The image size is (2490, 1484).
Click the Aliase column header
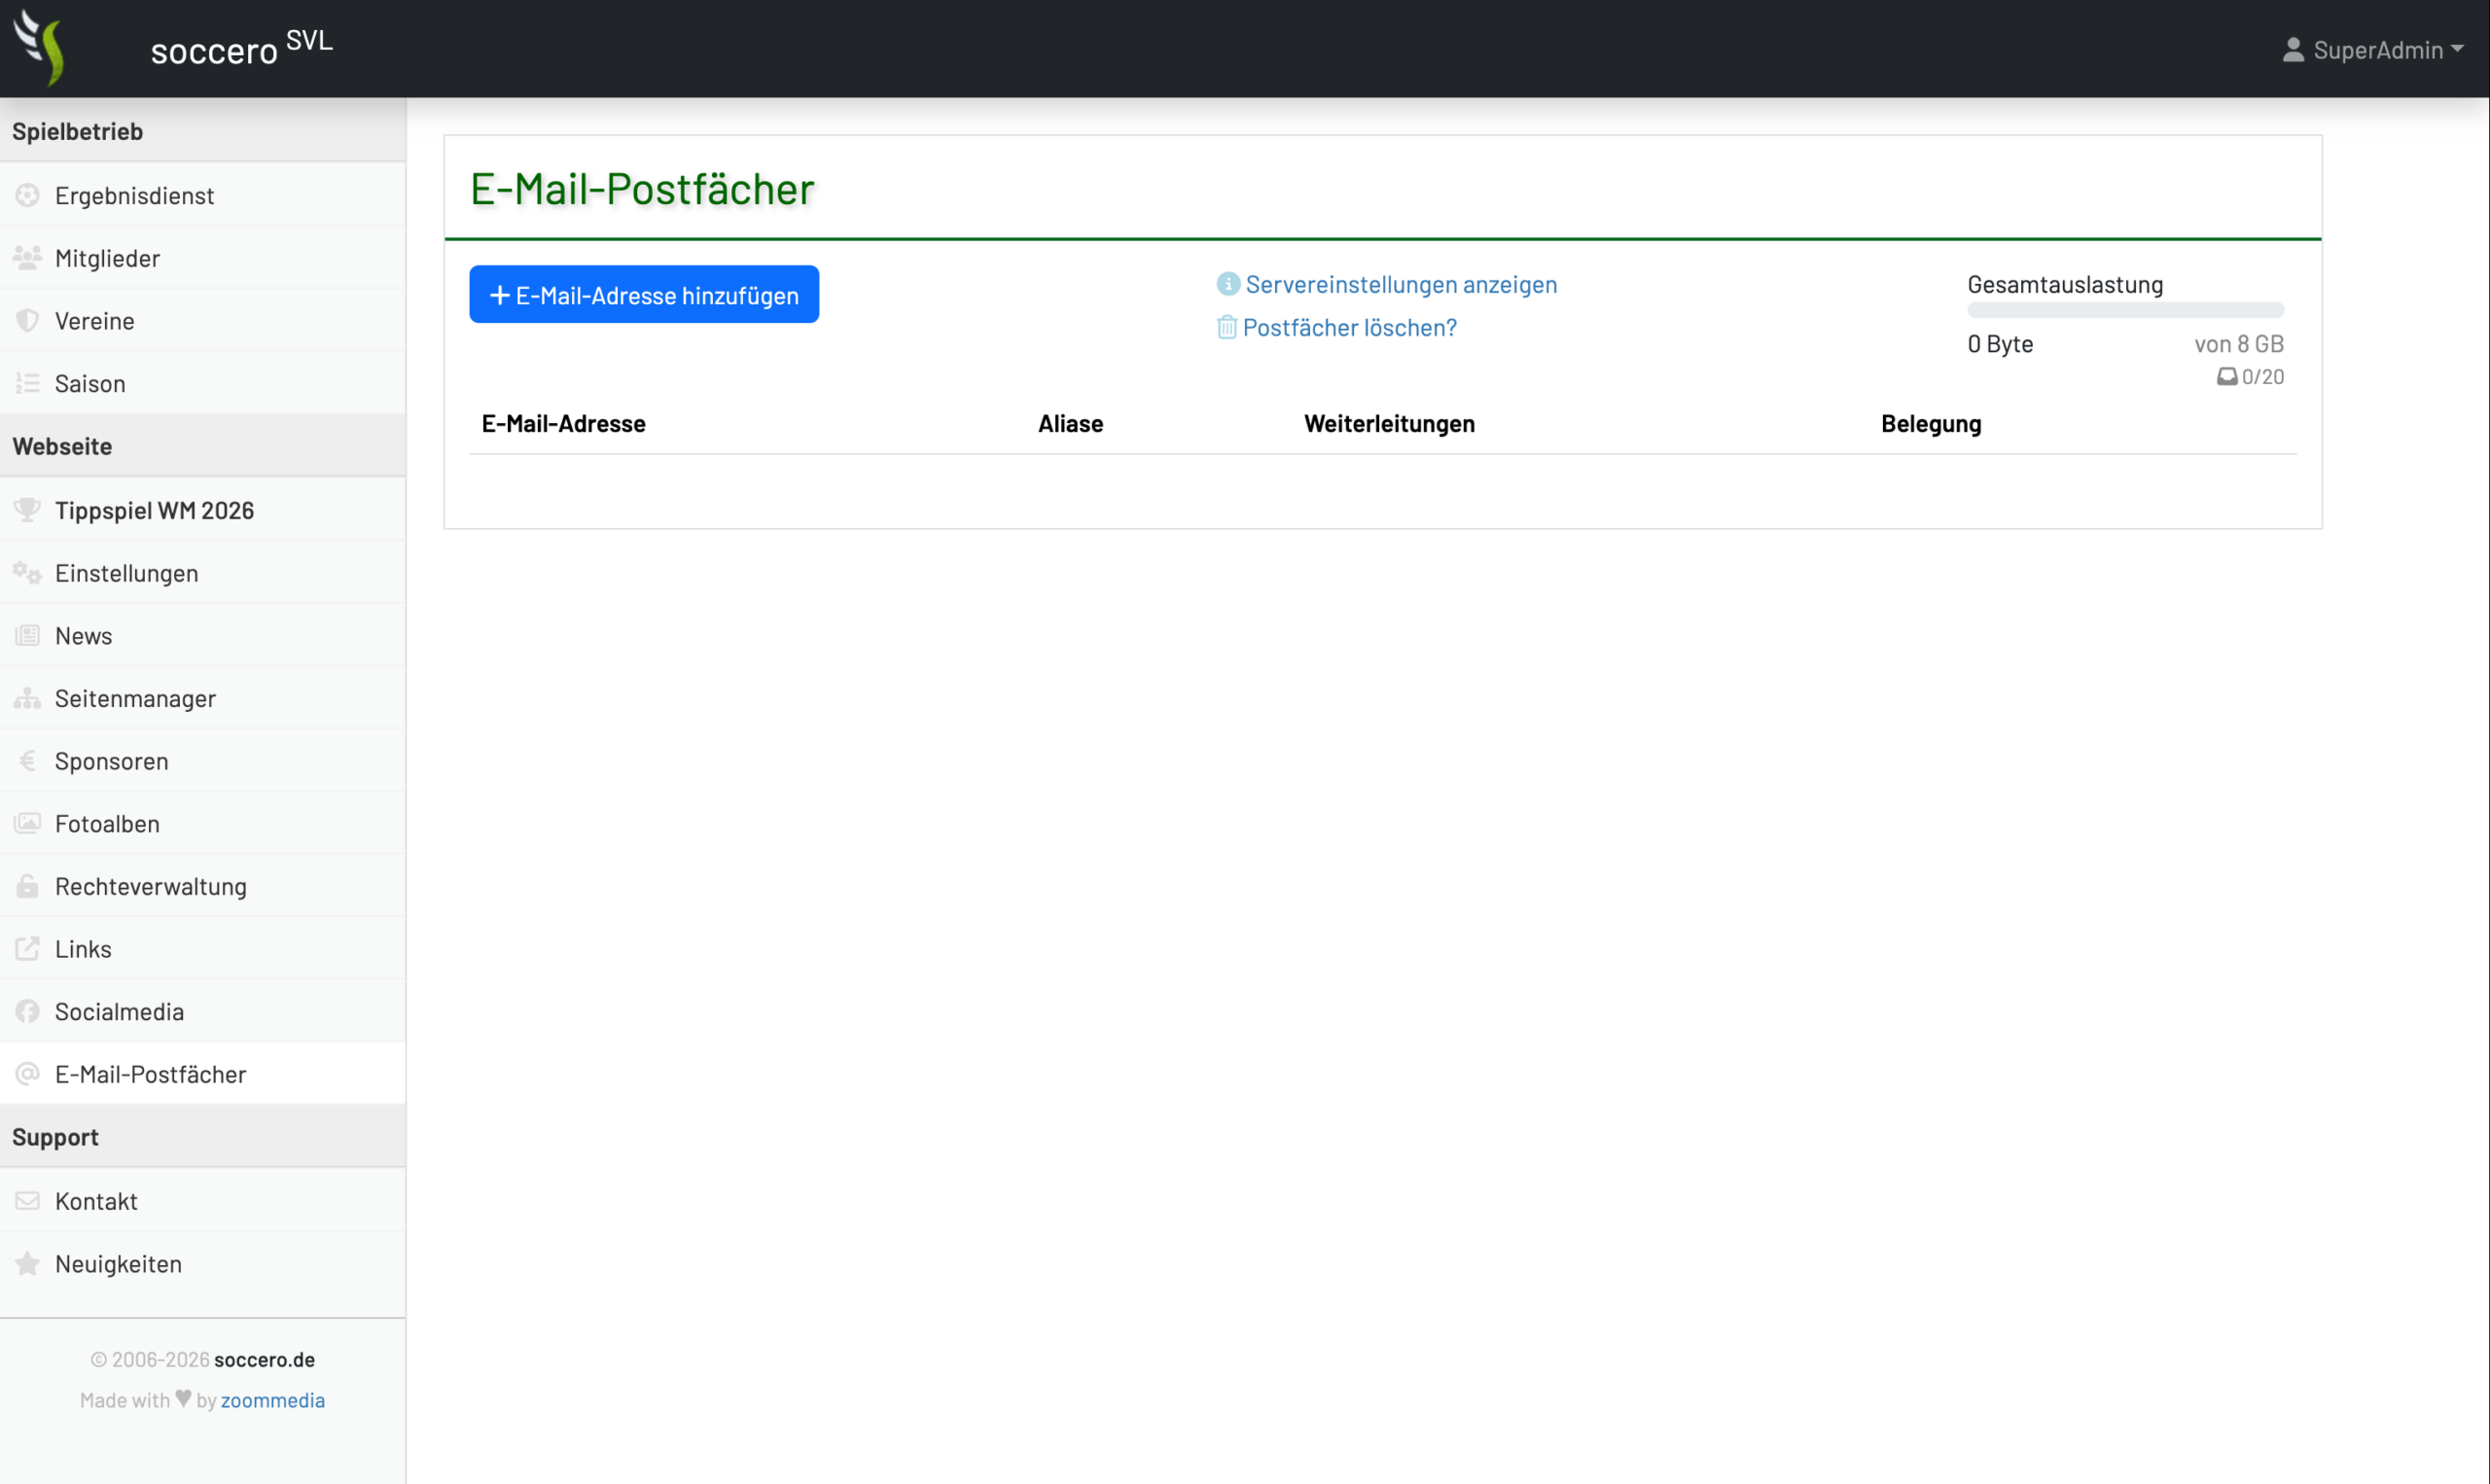(1070, 424)
